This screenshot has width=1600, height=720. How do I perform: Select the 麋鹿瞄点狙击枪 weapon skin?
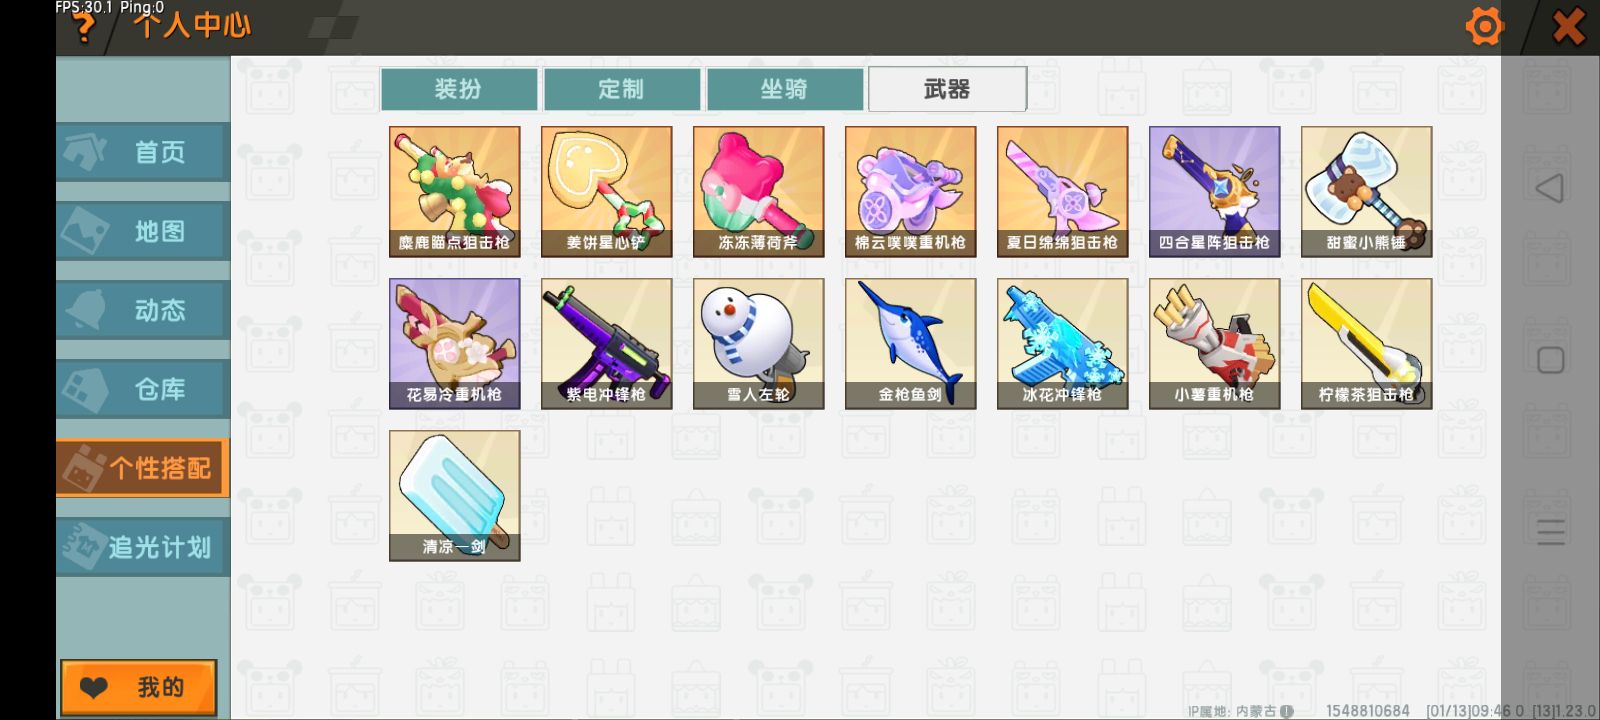tap(454, 191)
